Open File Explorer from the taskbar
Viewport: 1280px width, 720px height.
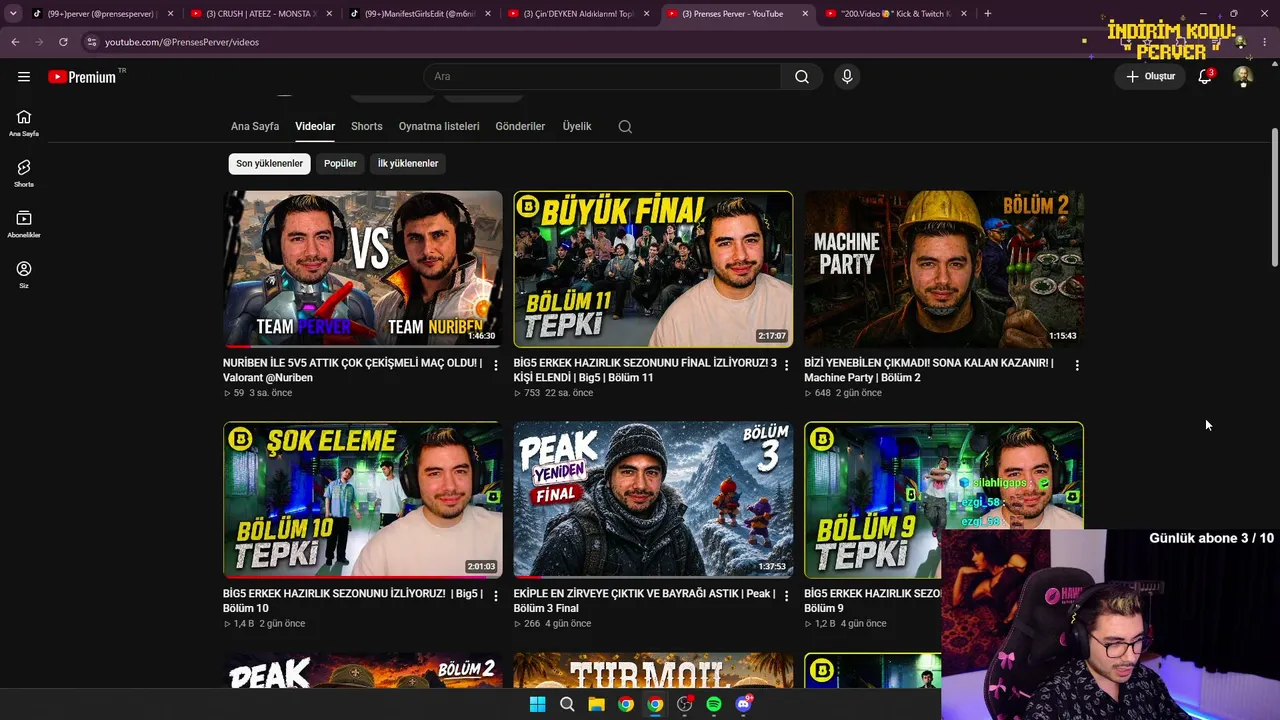coord(596,704)
